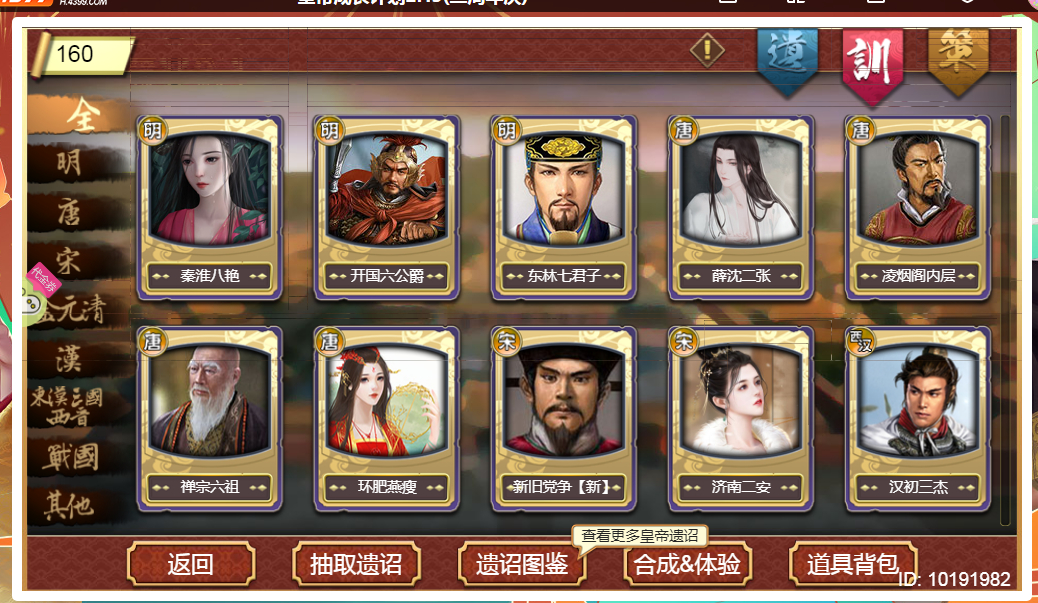Open the 道具背包 button
The height and width of the screenshot is (603, 1038).
click(853, 564)
